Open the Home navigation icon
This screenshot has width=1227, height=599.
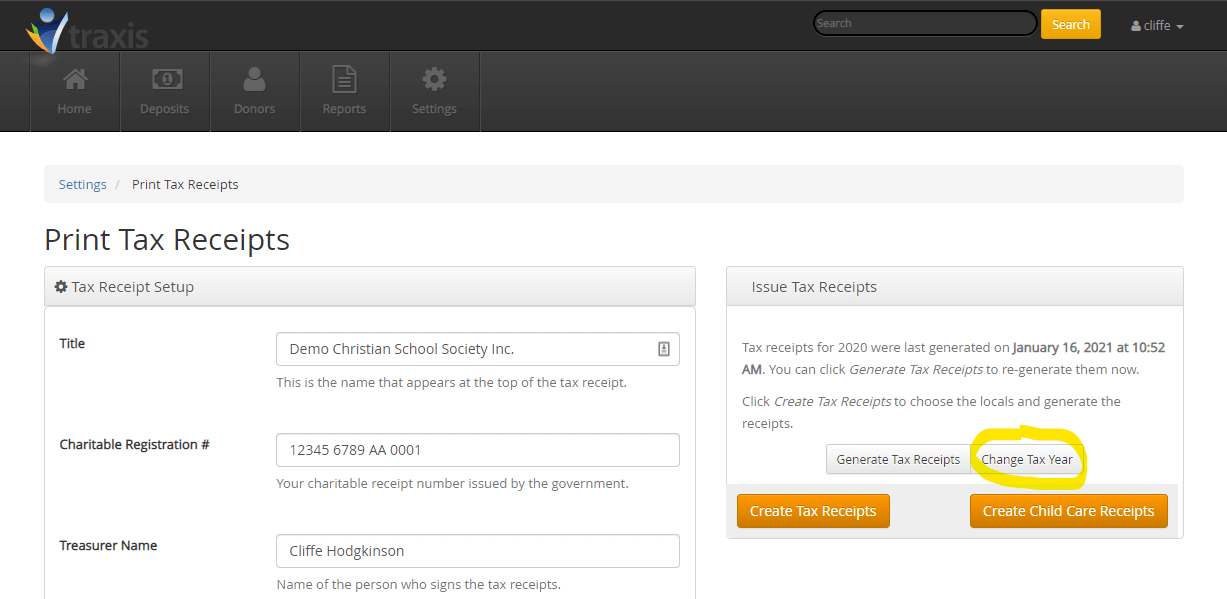pos(74,79)
